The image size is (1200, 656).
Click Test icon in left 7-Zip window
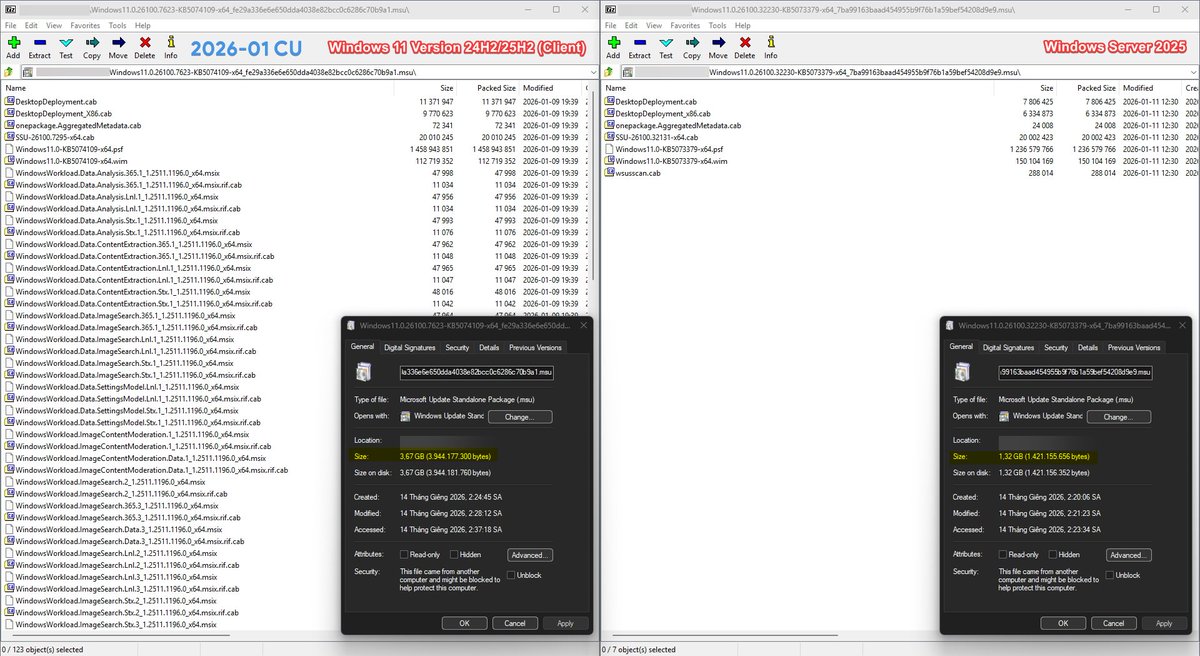tap(66, 43)
